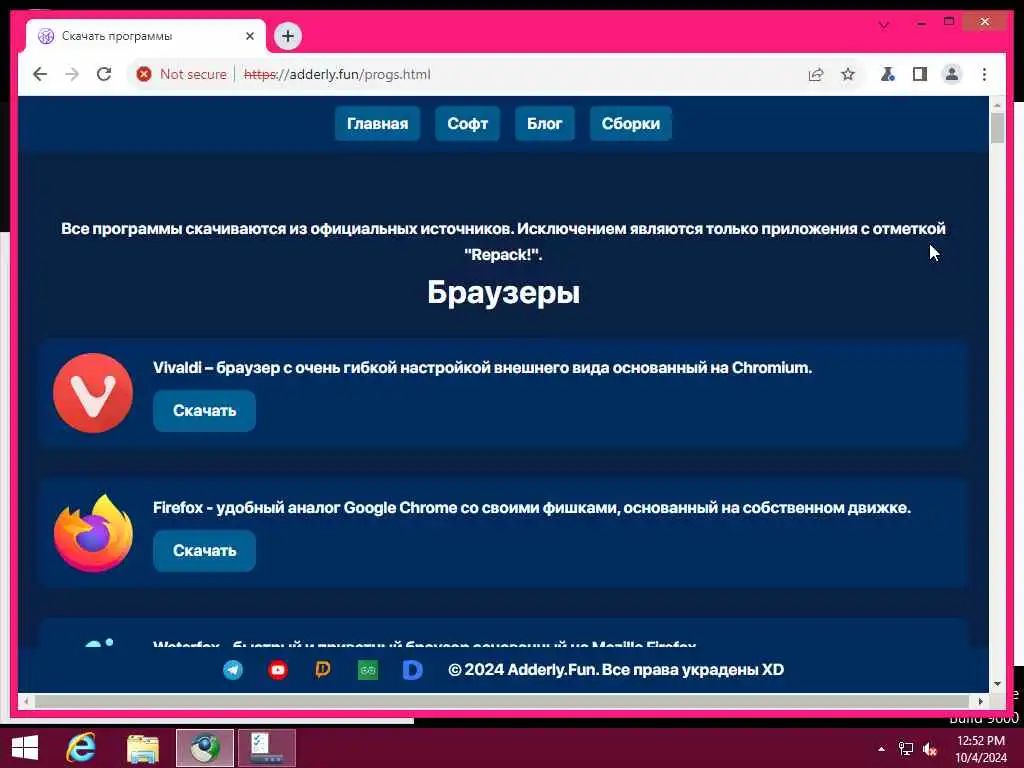Launch Internet Explorer from taskbar
Screen dimensions: 1024x768
coord(82,748)
